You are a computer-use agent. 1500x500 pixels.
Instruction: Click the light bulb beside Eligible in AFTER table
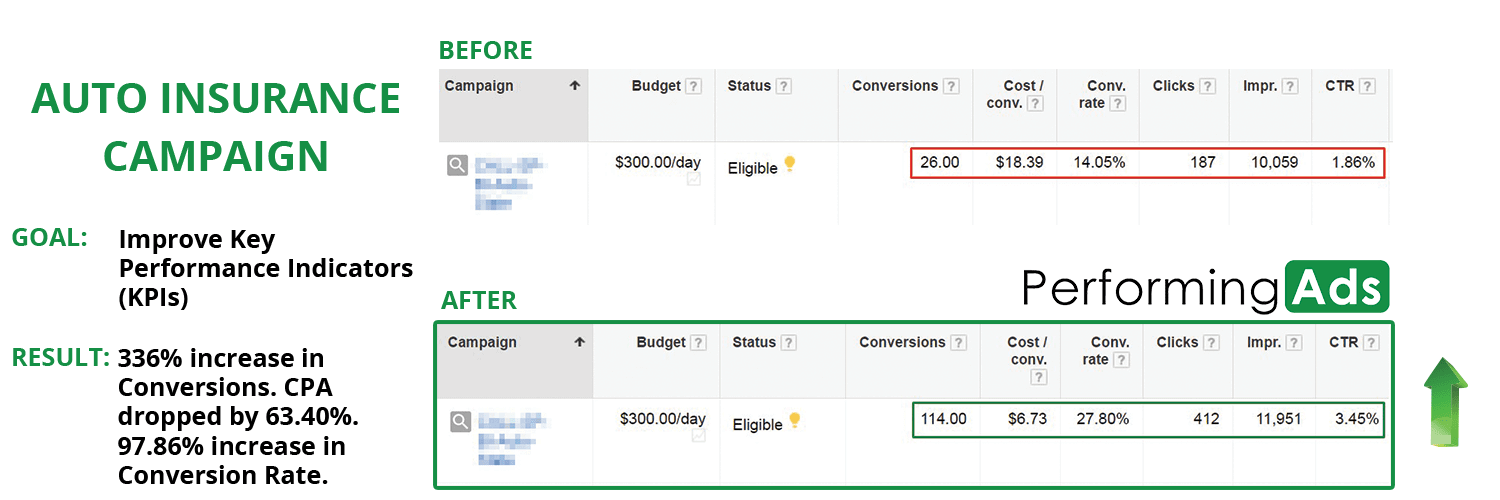795,420
